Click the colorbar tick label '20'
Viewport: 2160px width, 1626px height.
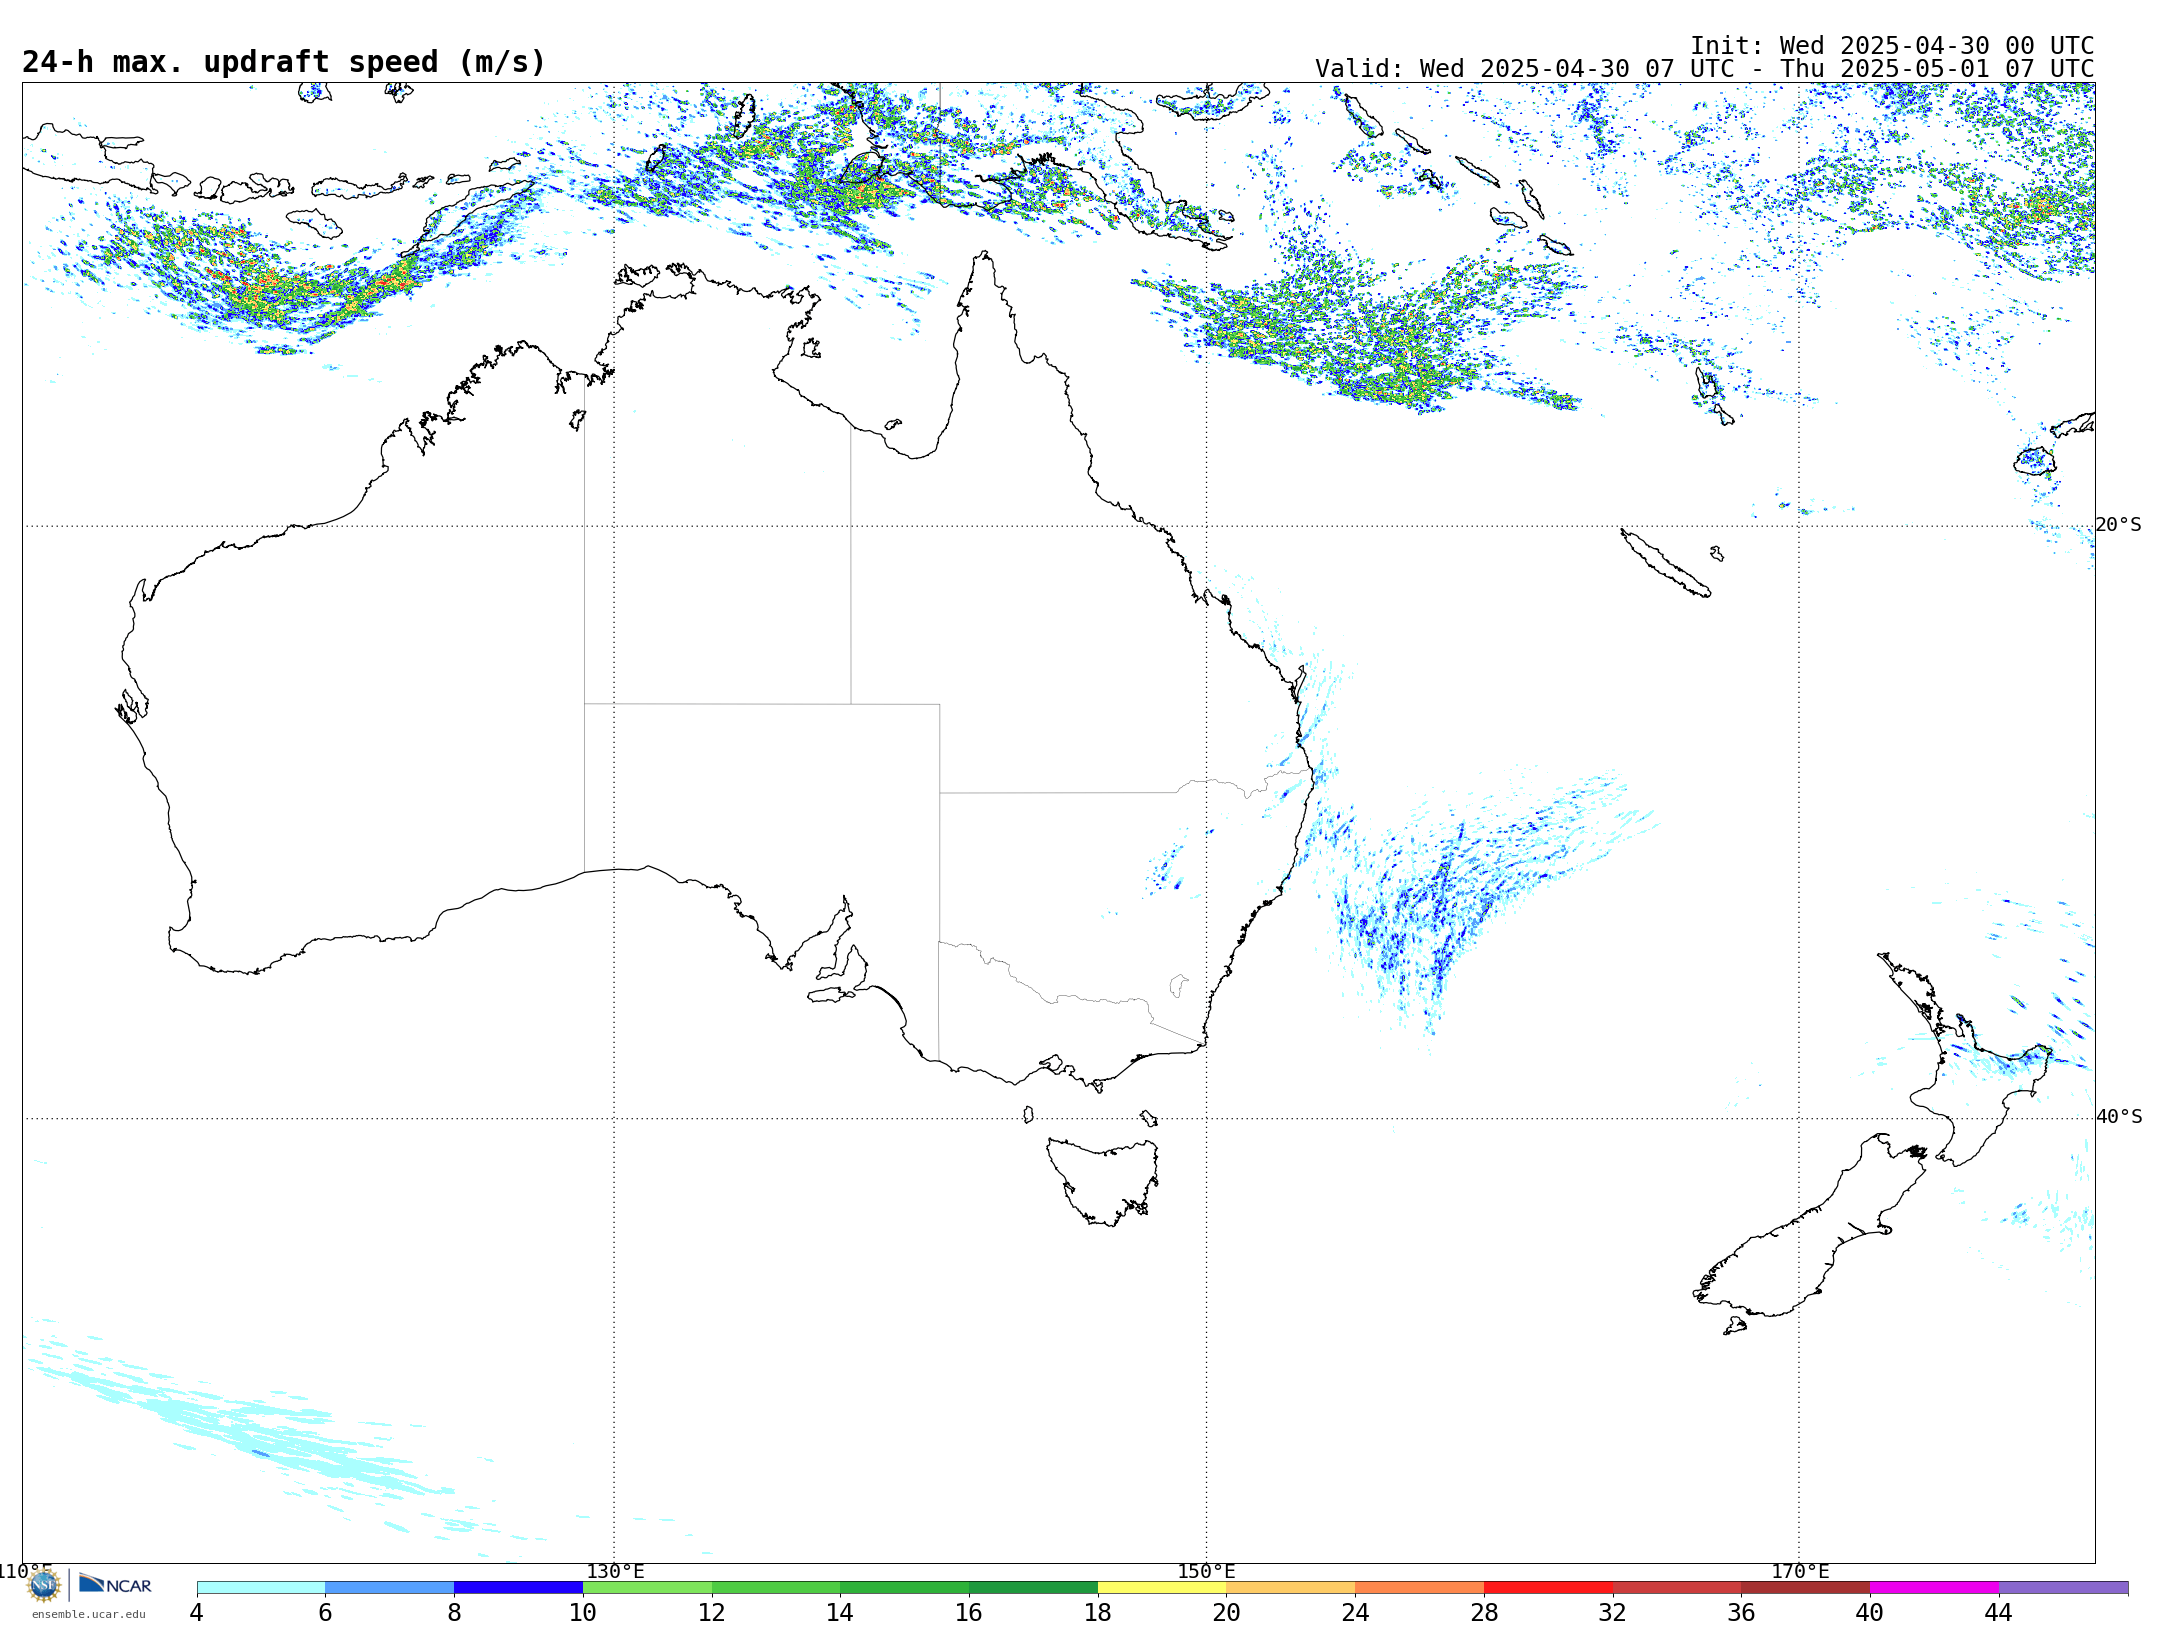1227,1613
